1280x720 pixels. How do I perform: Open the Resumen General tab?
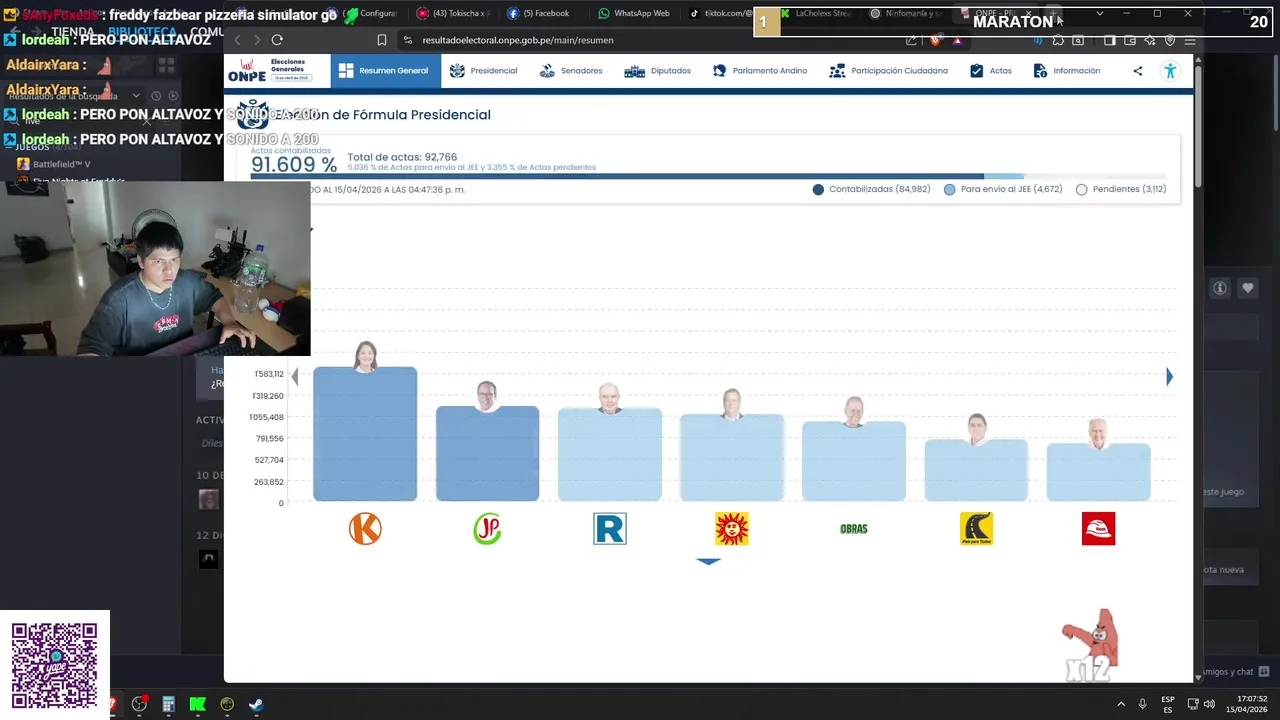tap(384, 71)
